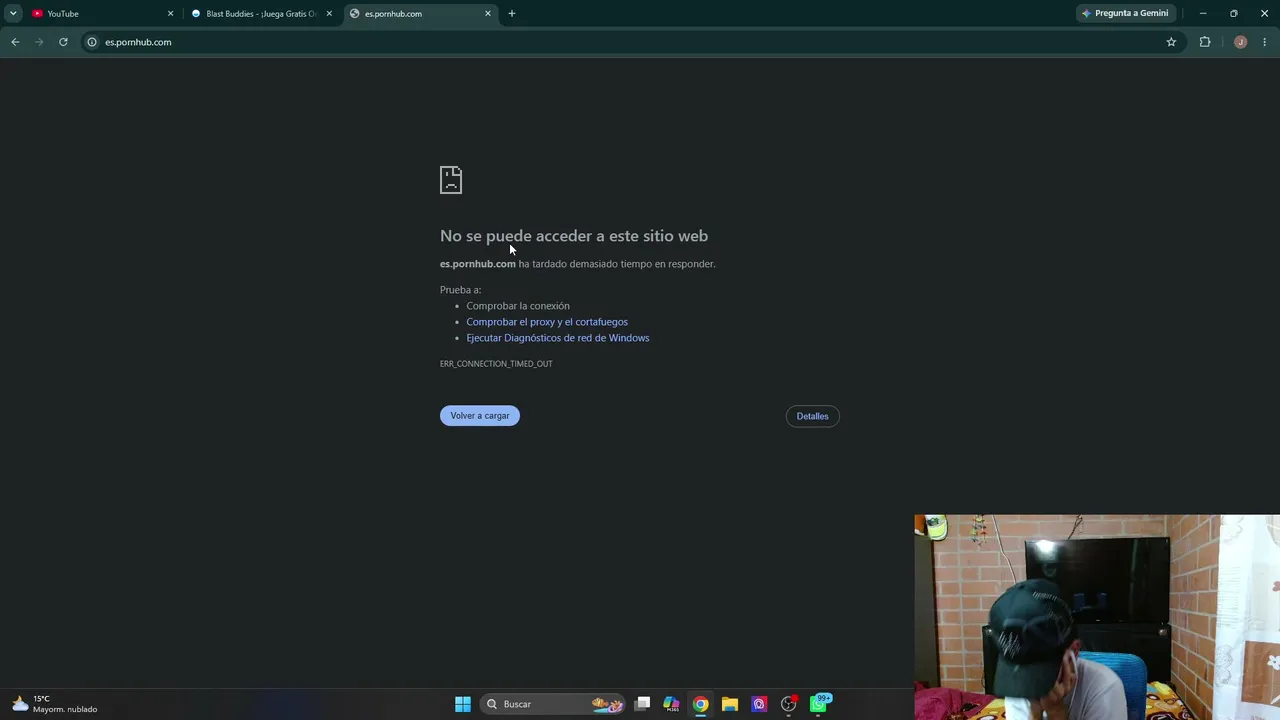Click the Pregunta a Gemini button
Viewport: 1280px width, 720px height.
point(1125,13)
